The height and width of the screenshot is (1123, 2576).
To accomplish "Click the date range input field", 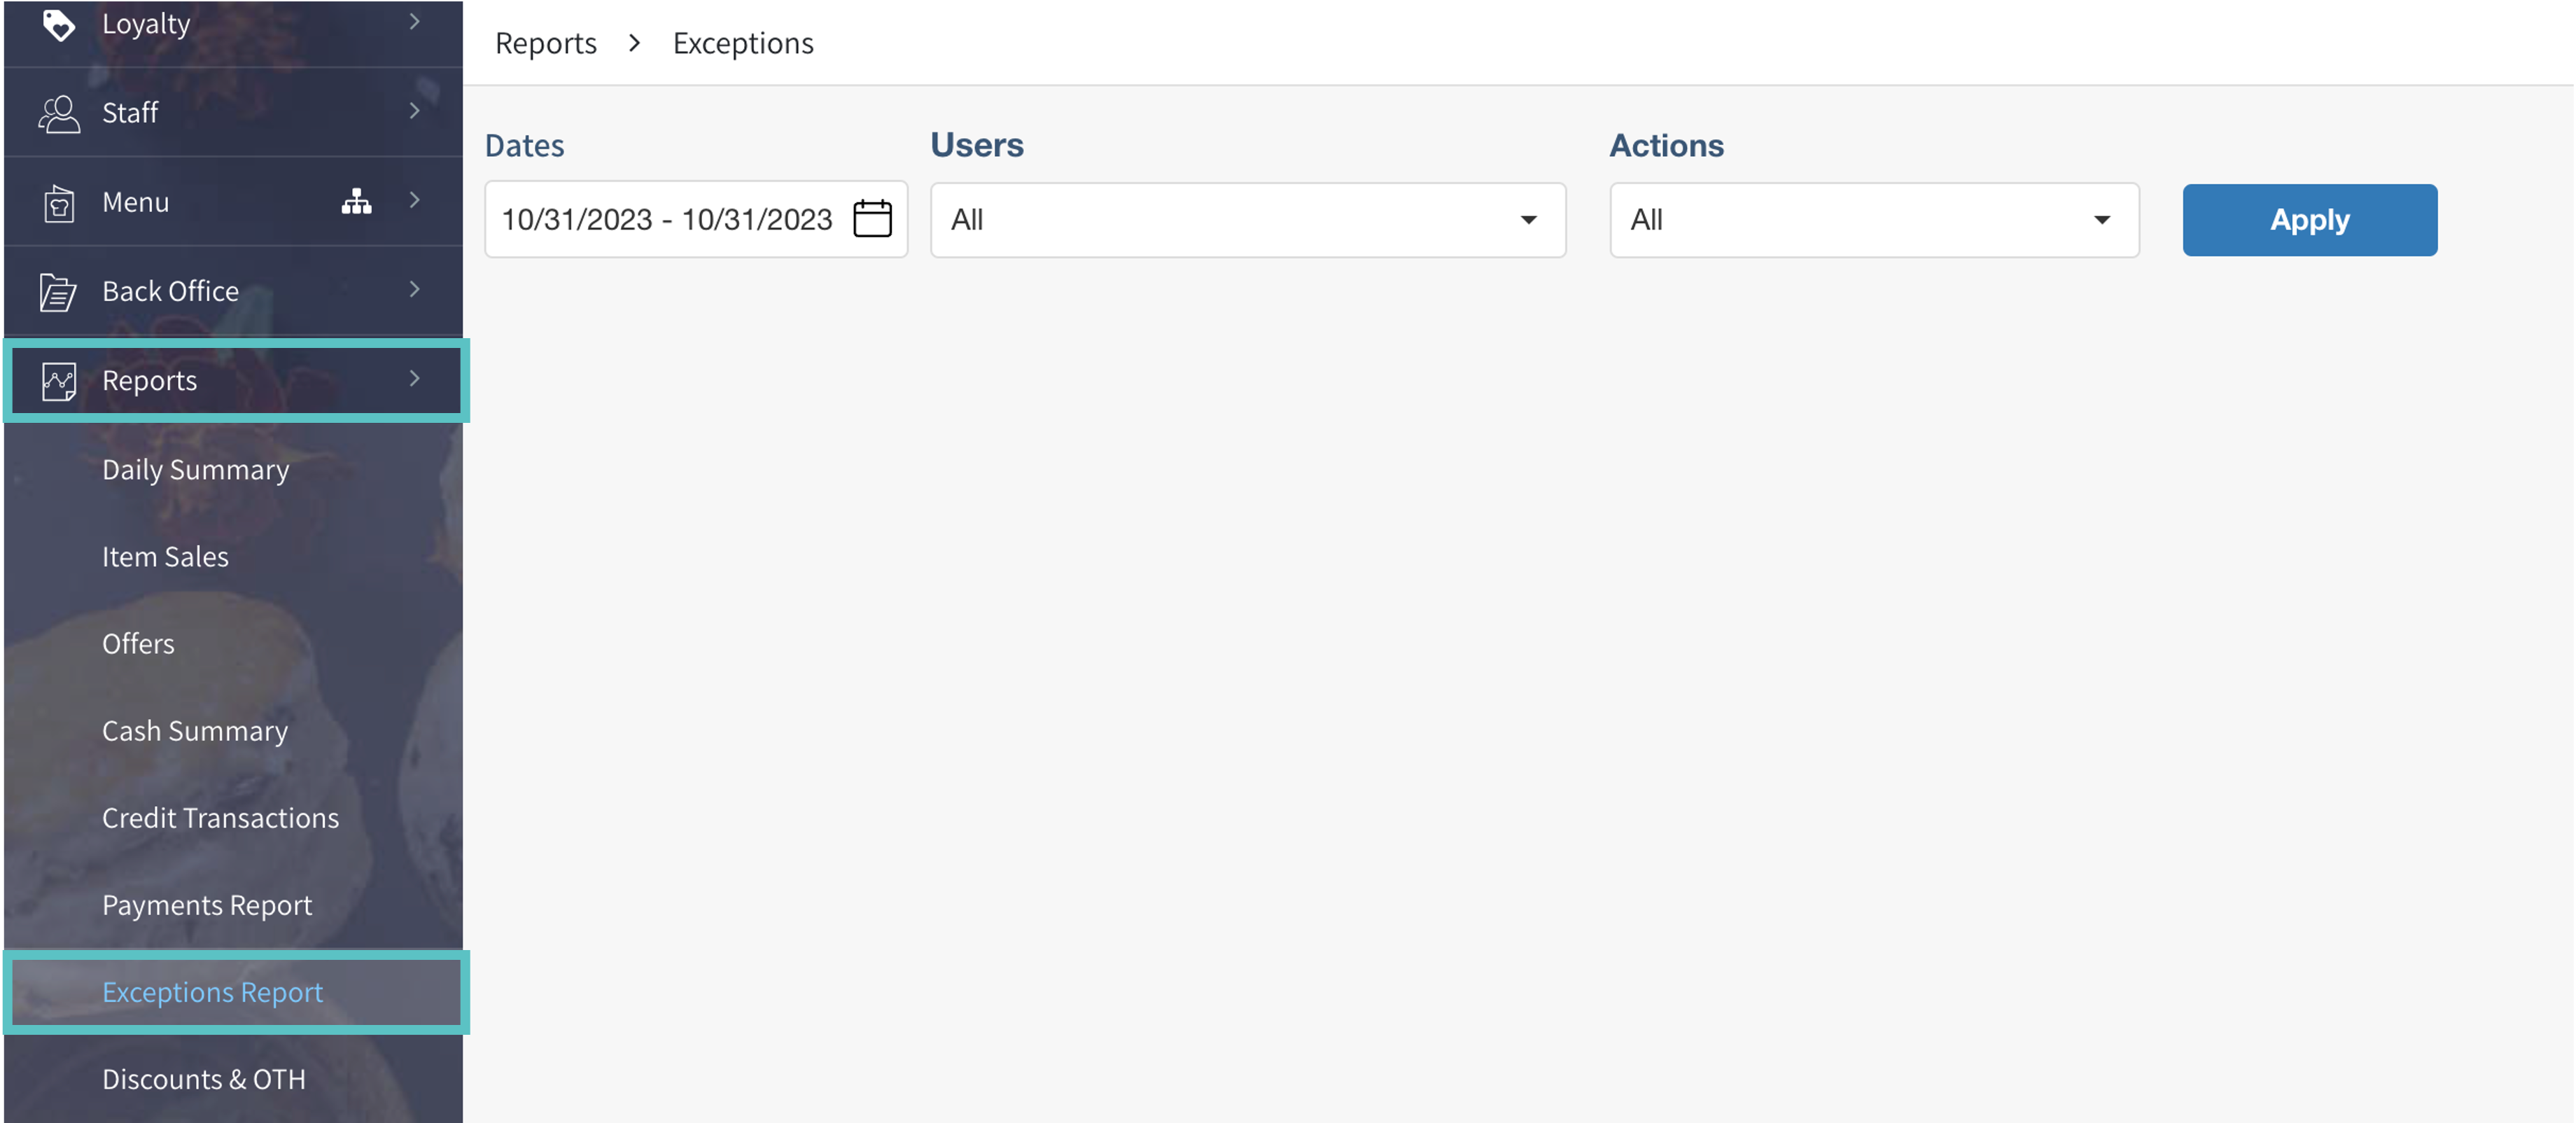I will (x=666, y=220).
